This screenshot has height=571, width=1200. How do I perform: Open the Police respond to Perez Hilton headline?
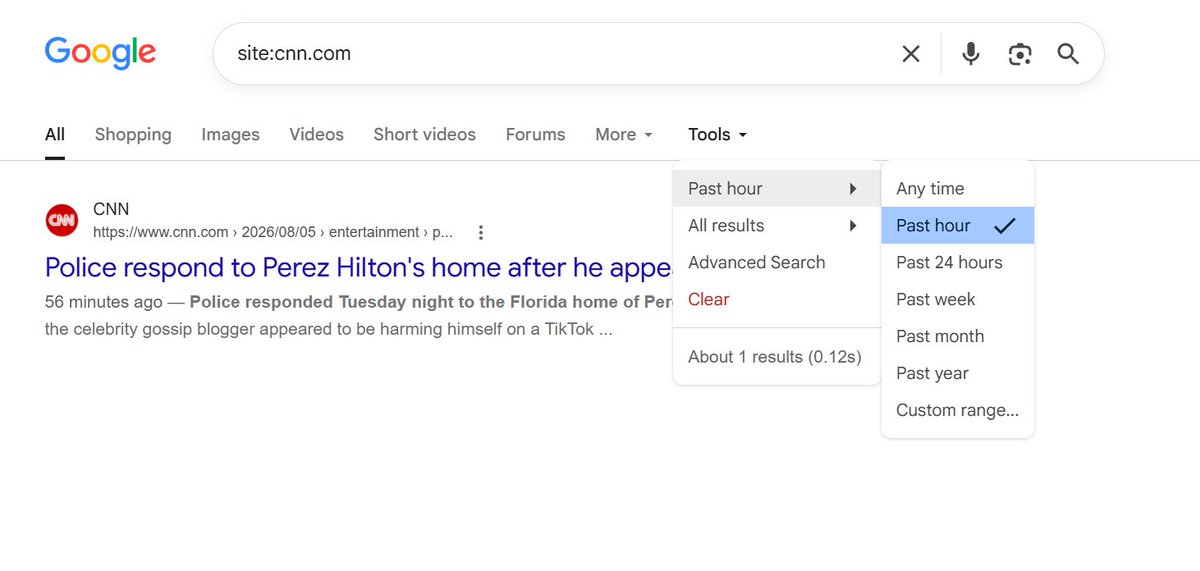pyautogui.click(x=358, y=268)
